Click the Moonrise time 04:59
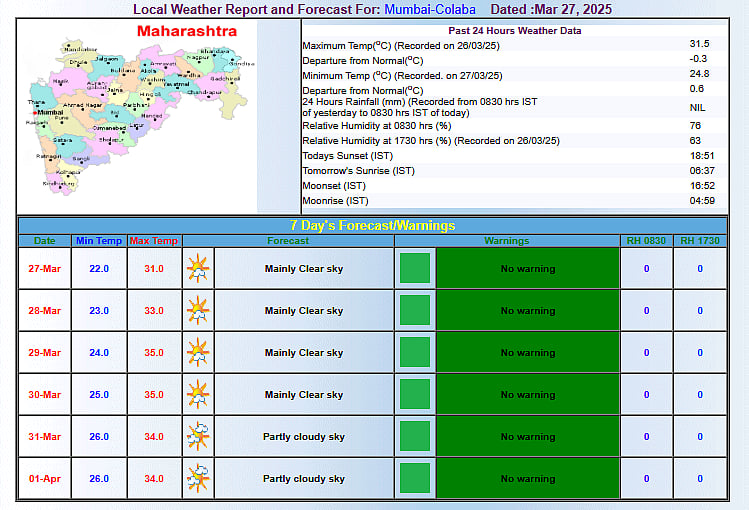Screen dimensions: 749x510 pyautogui.click(x=702, y=201)
